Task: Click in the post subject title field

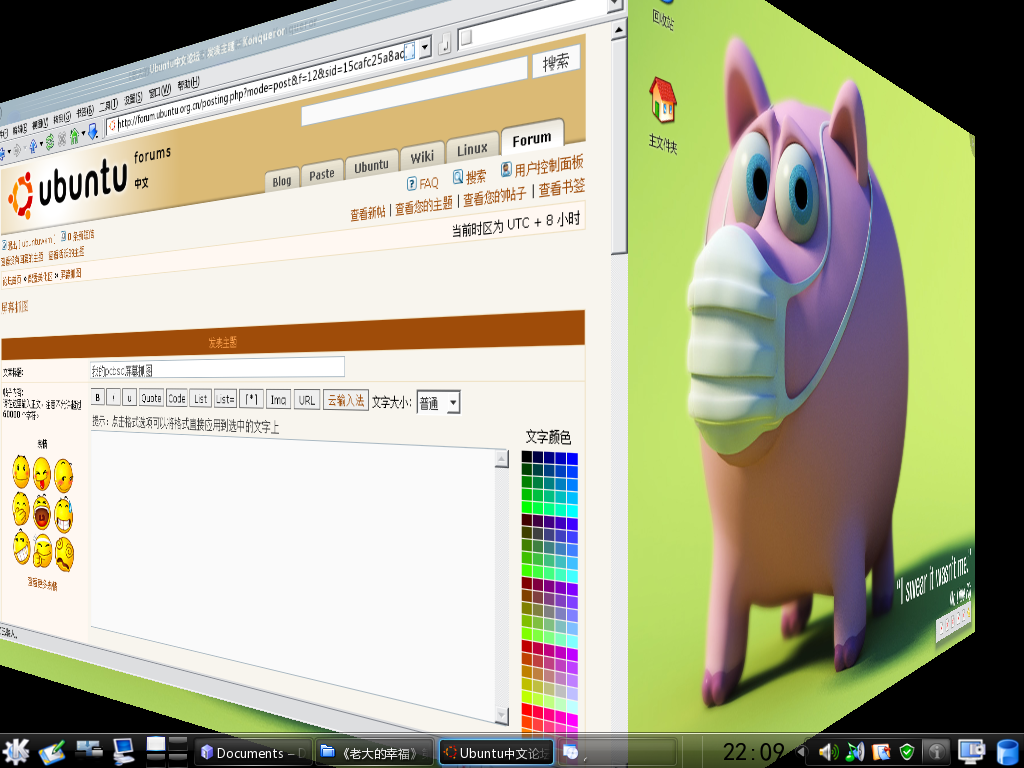Action: pos(217,369)
